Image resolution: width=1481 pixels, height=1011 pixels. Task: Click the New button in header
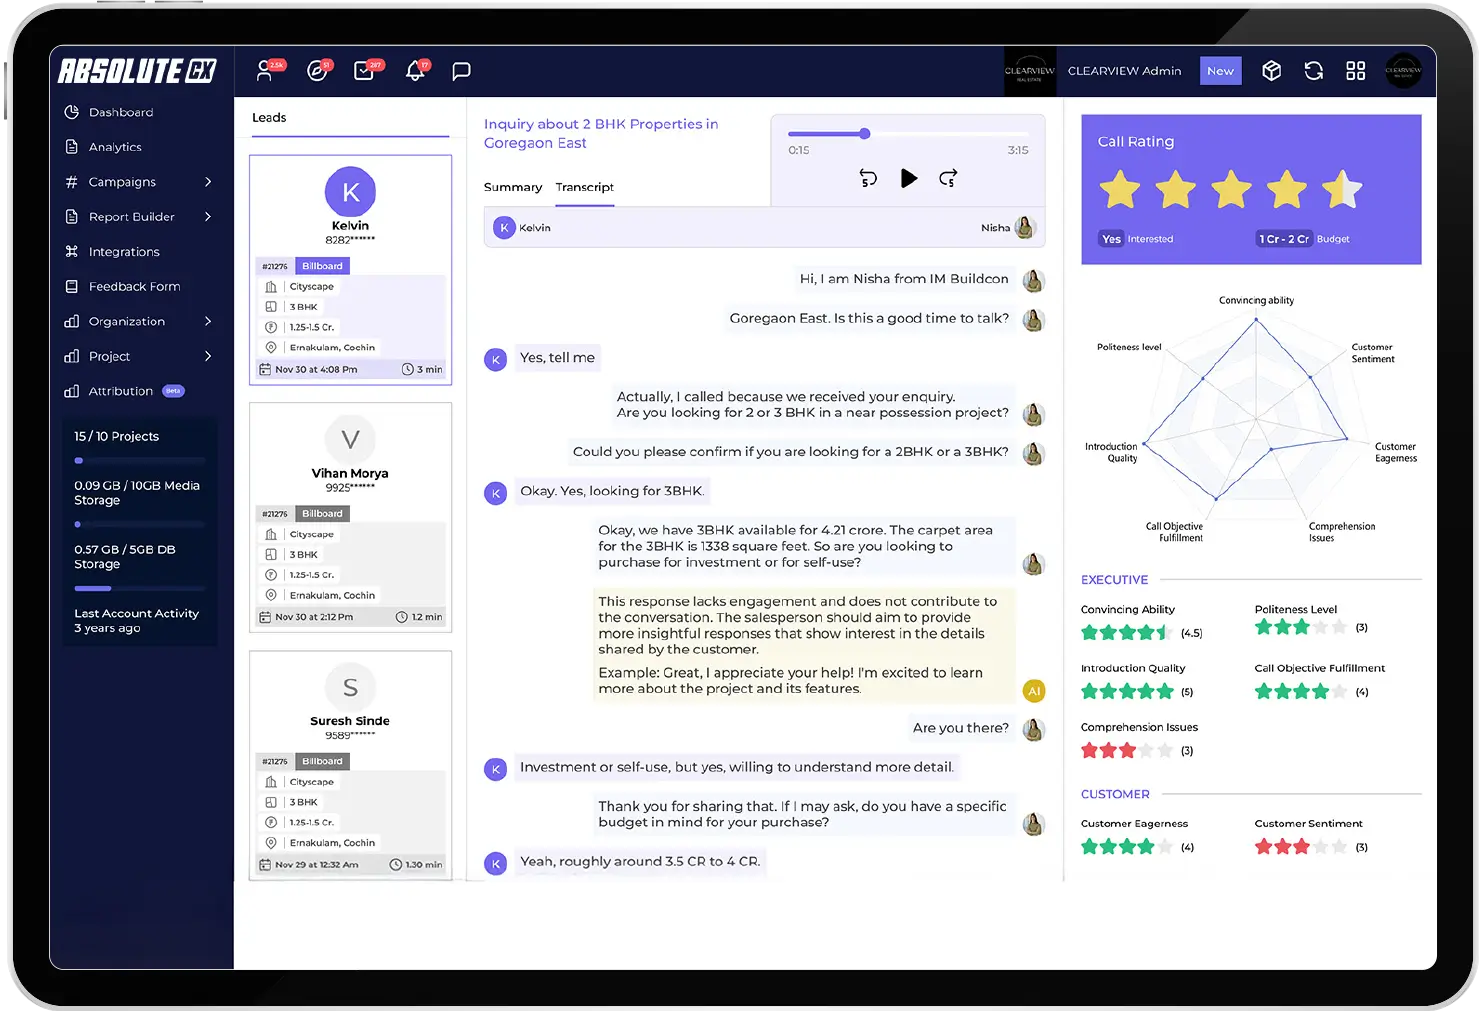[1220, 71]
